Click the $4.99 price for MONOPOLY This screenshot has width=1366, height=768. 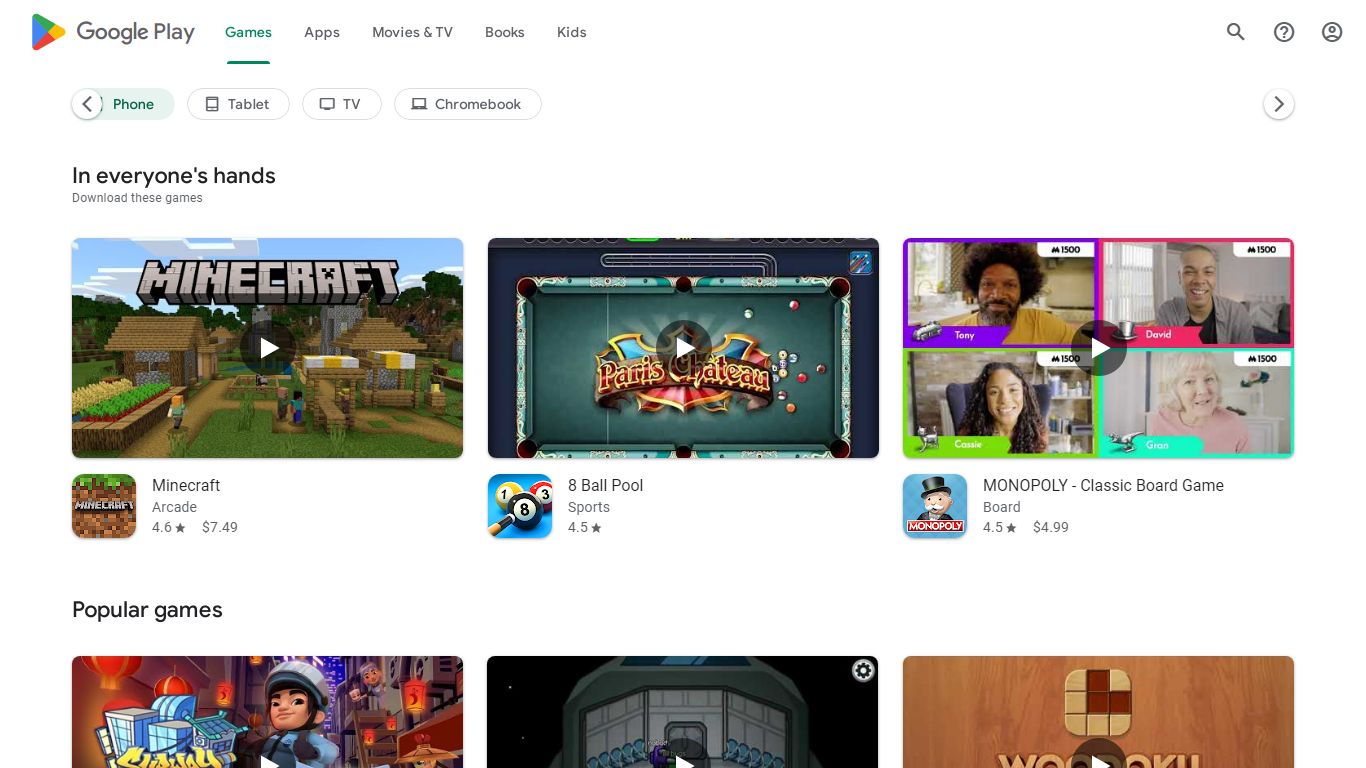(1051, 527)
